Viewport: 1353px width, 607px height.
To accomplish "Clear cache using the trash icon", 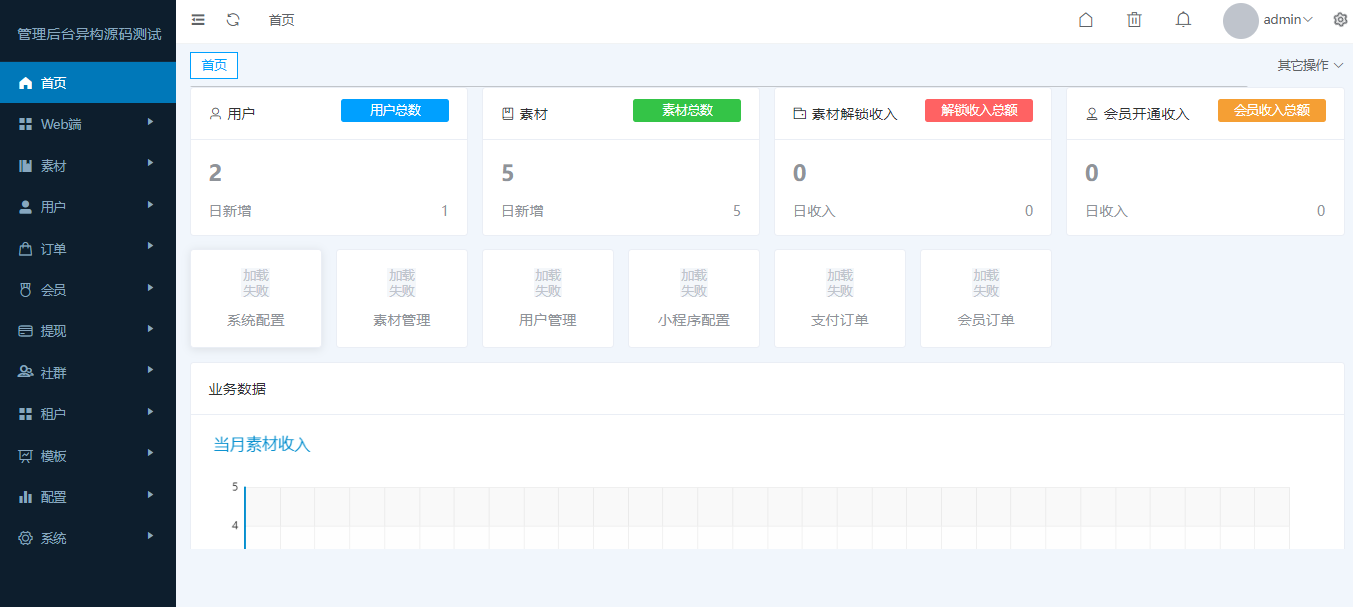I will click(1134, 19).
